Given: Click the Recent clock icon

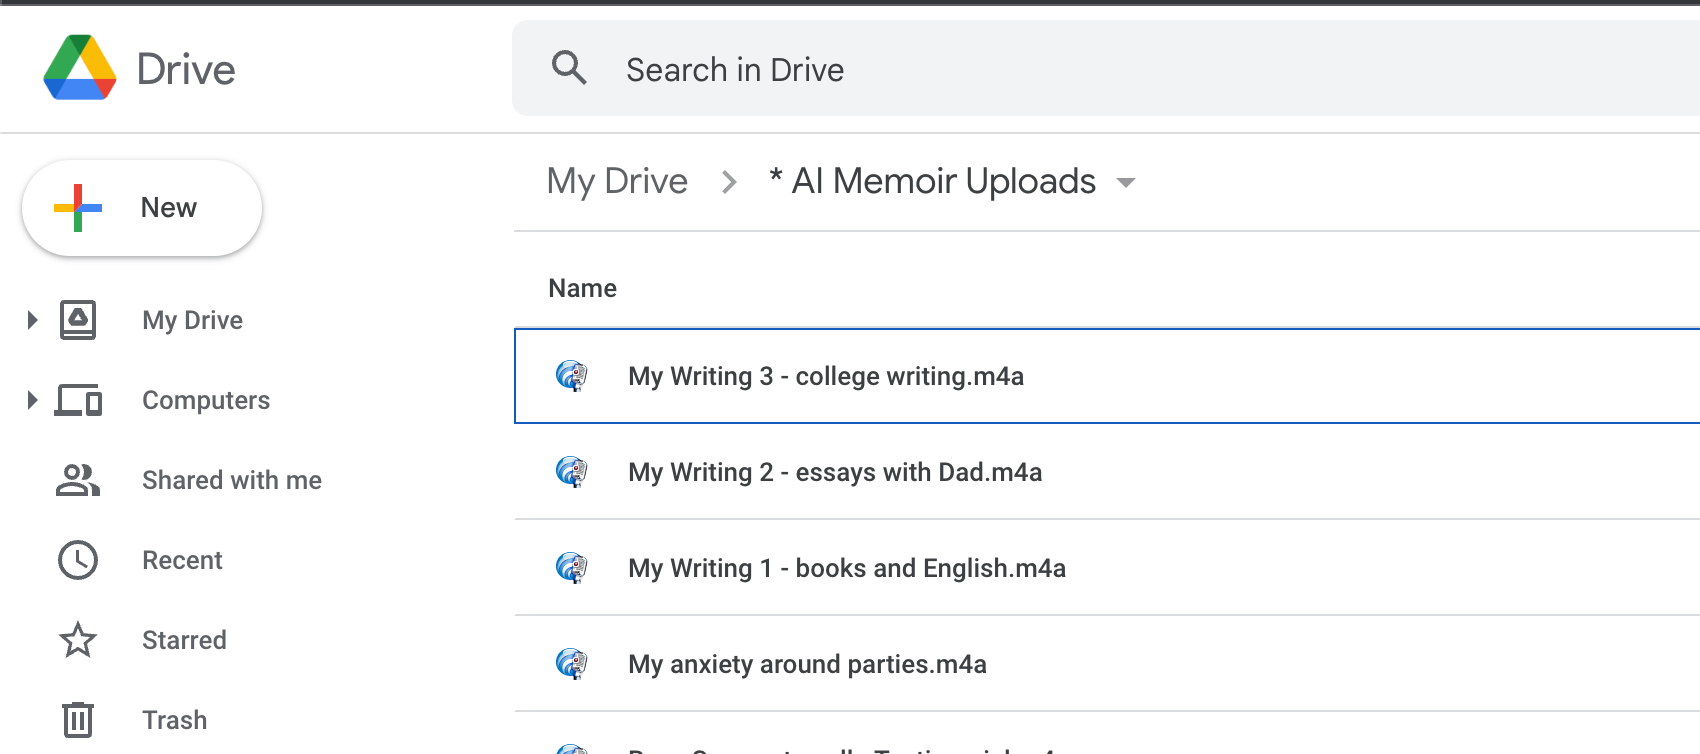Looking at the screenshot, I should point(78,560).
